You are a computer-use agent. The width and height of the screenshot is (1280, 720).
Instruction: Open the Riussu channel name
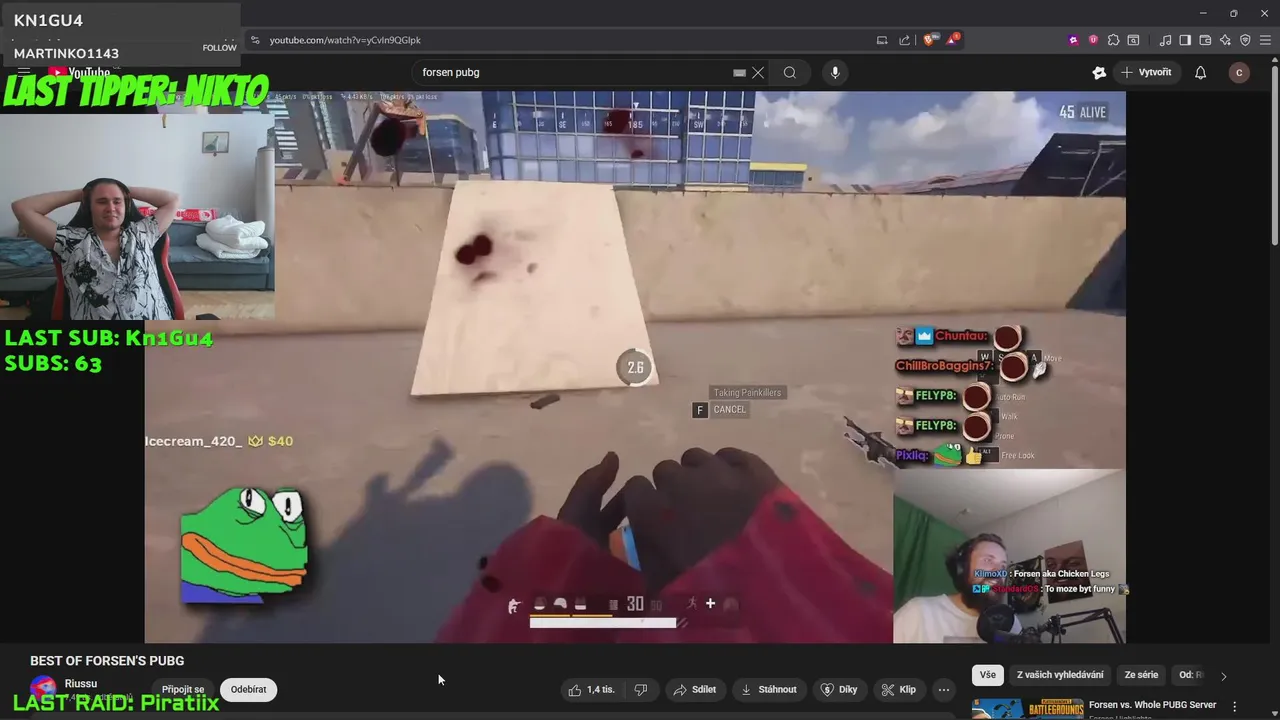pos(81,684)
